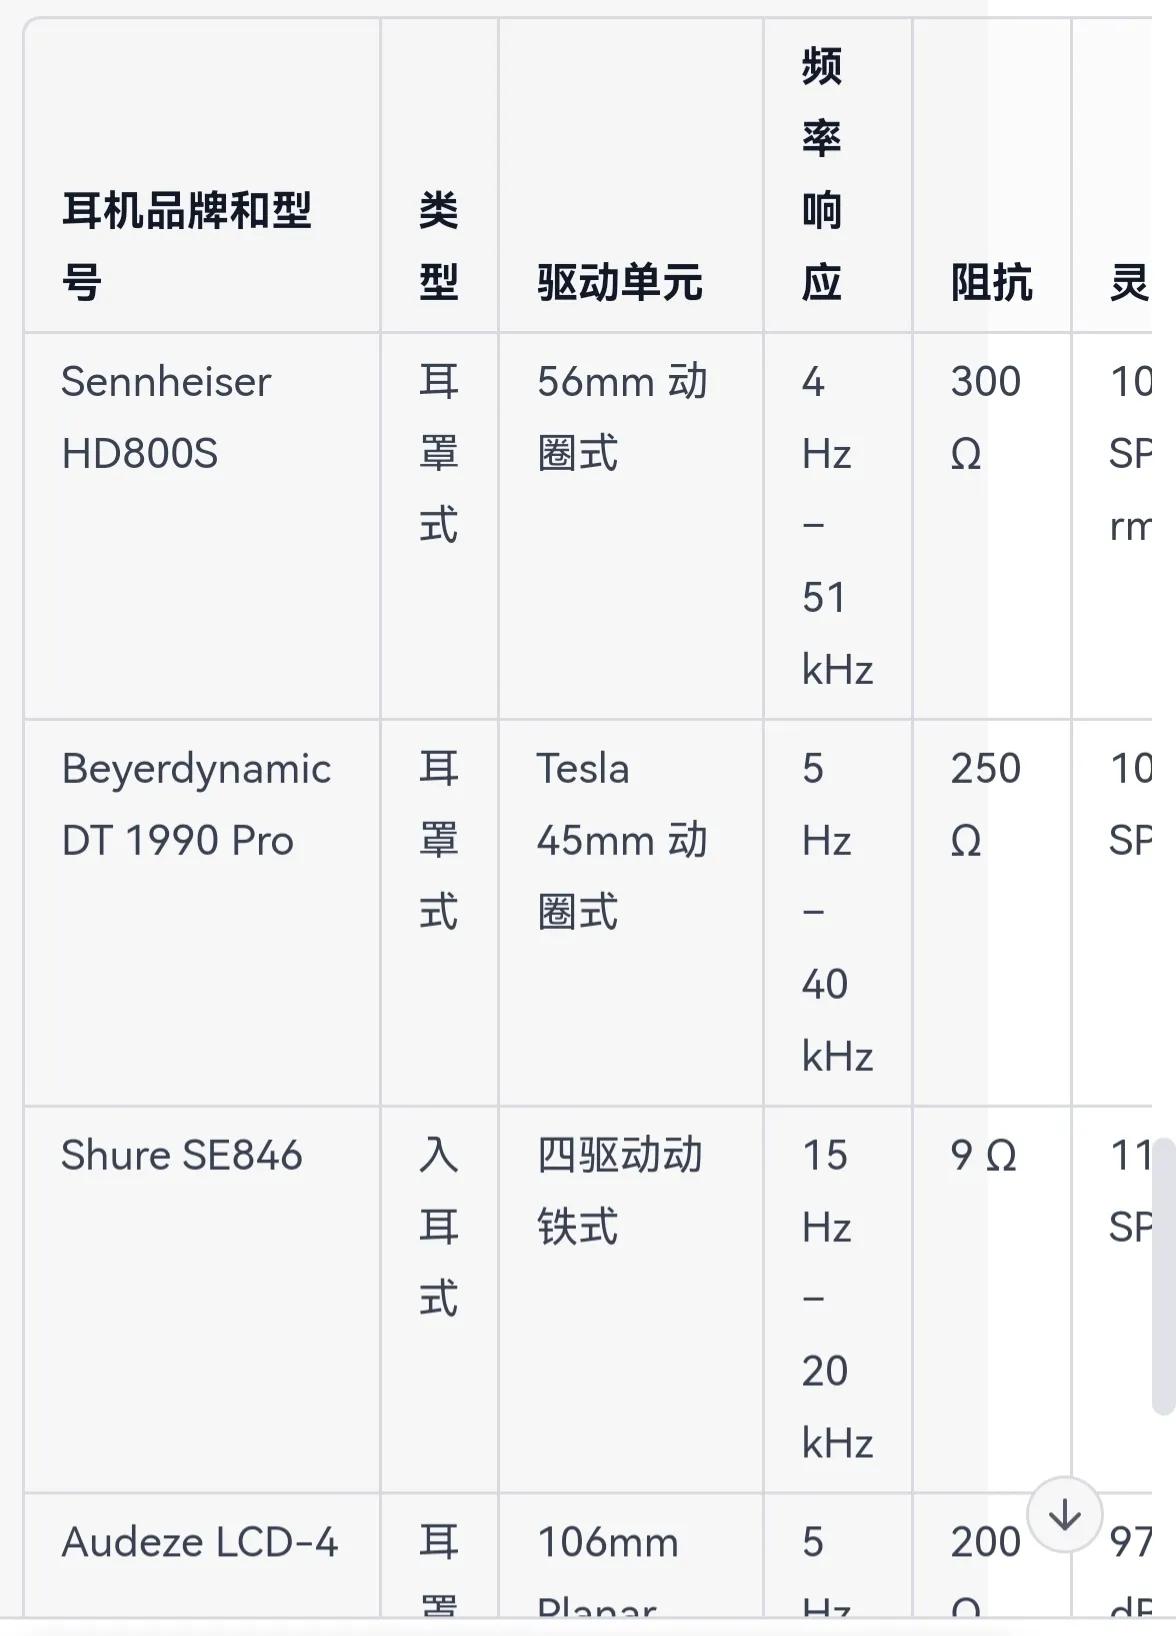Click the 四驱动动铁式 driver cell
The image size is (1176, 1636).
point(620,1190)
